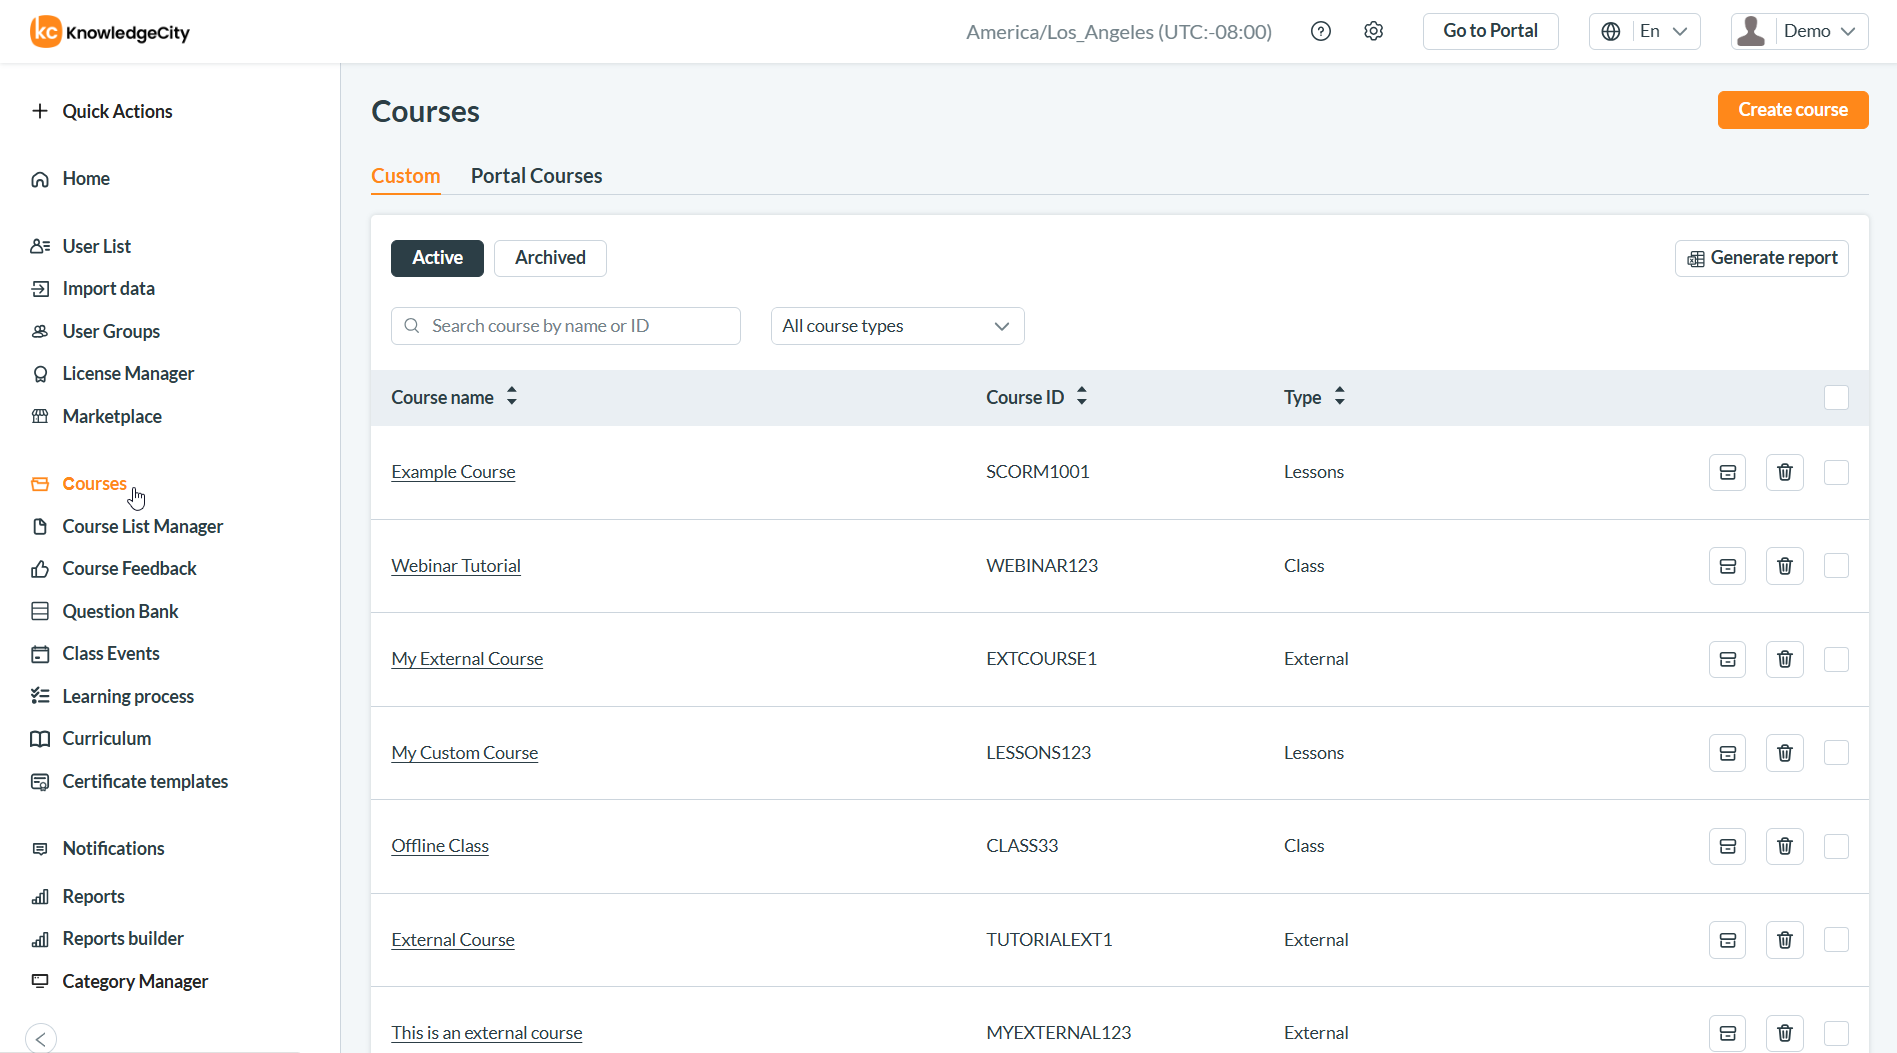Image resolution: width=1897 pixels, height=1053 pixels.
Task: Open the Webinar Tutorial course link
Action: pyautogui.click(x=456, y=566)
